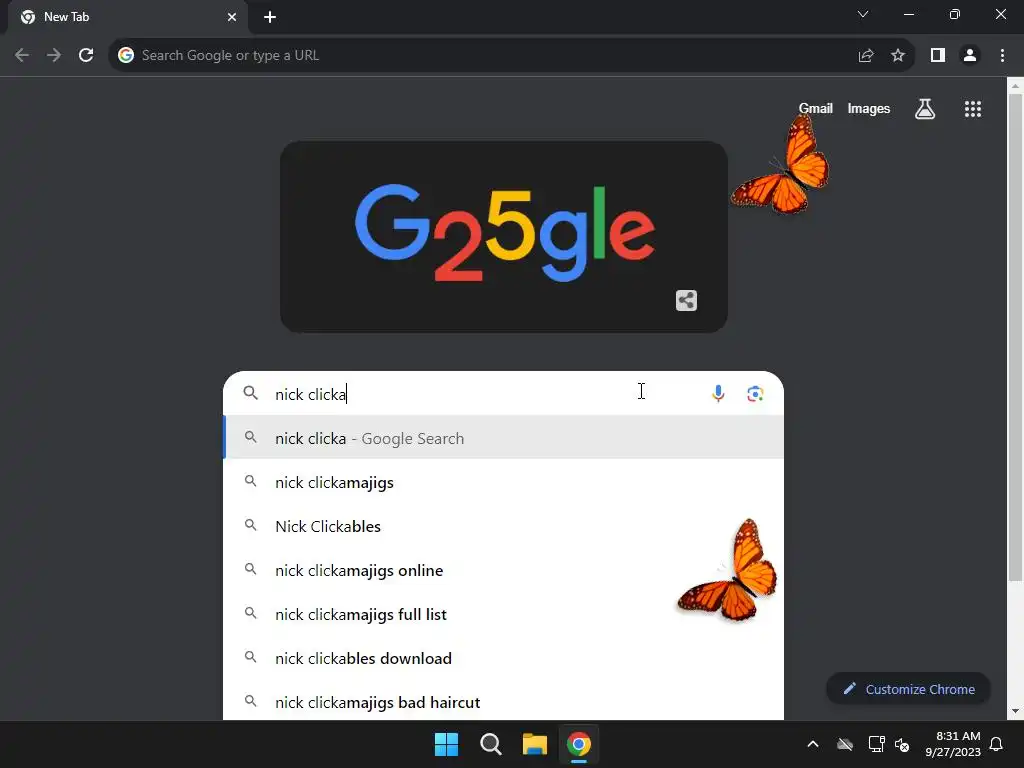The image size is (1024, 768).
Task: Click the Google 25 doodle logo
Action: coord(504,235)
